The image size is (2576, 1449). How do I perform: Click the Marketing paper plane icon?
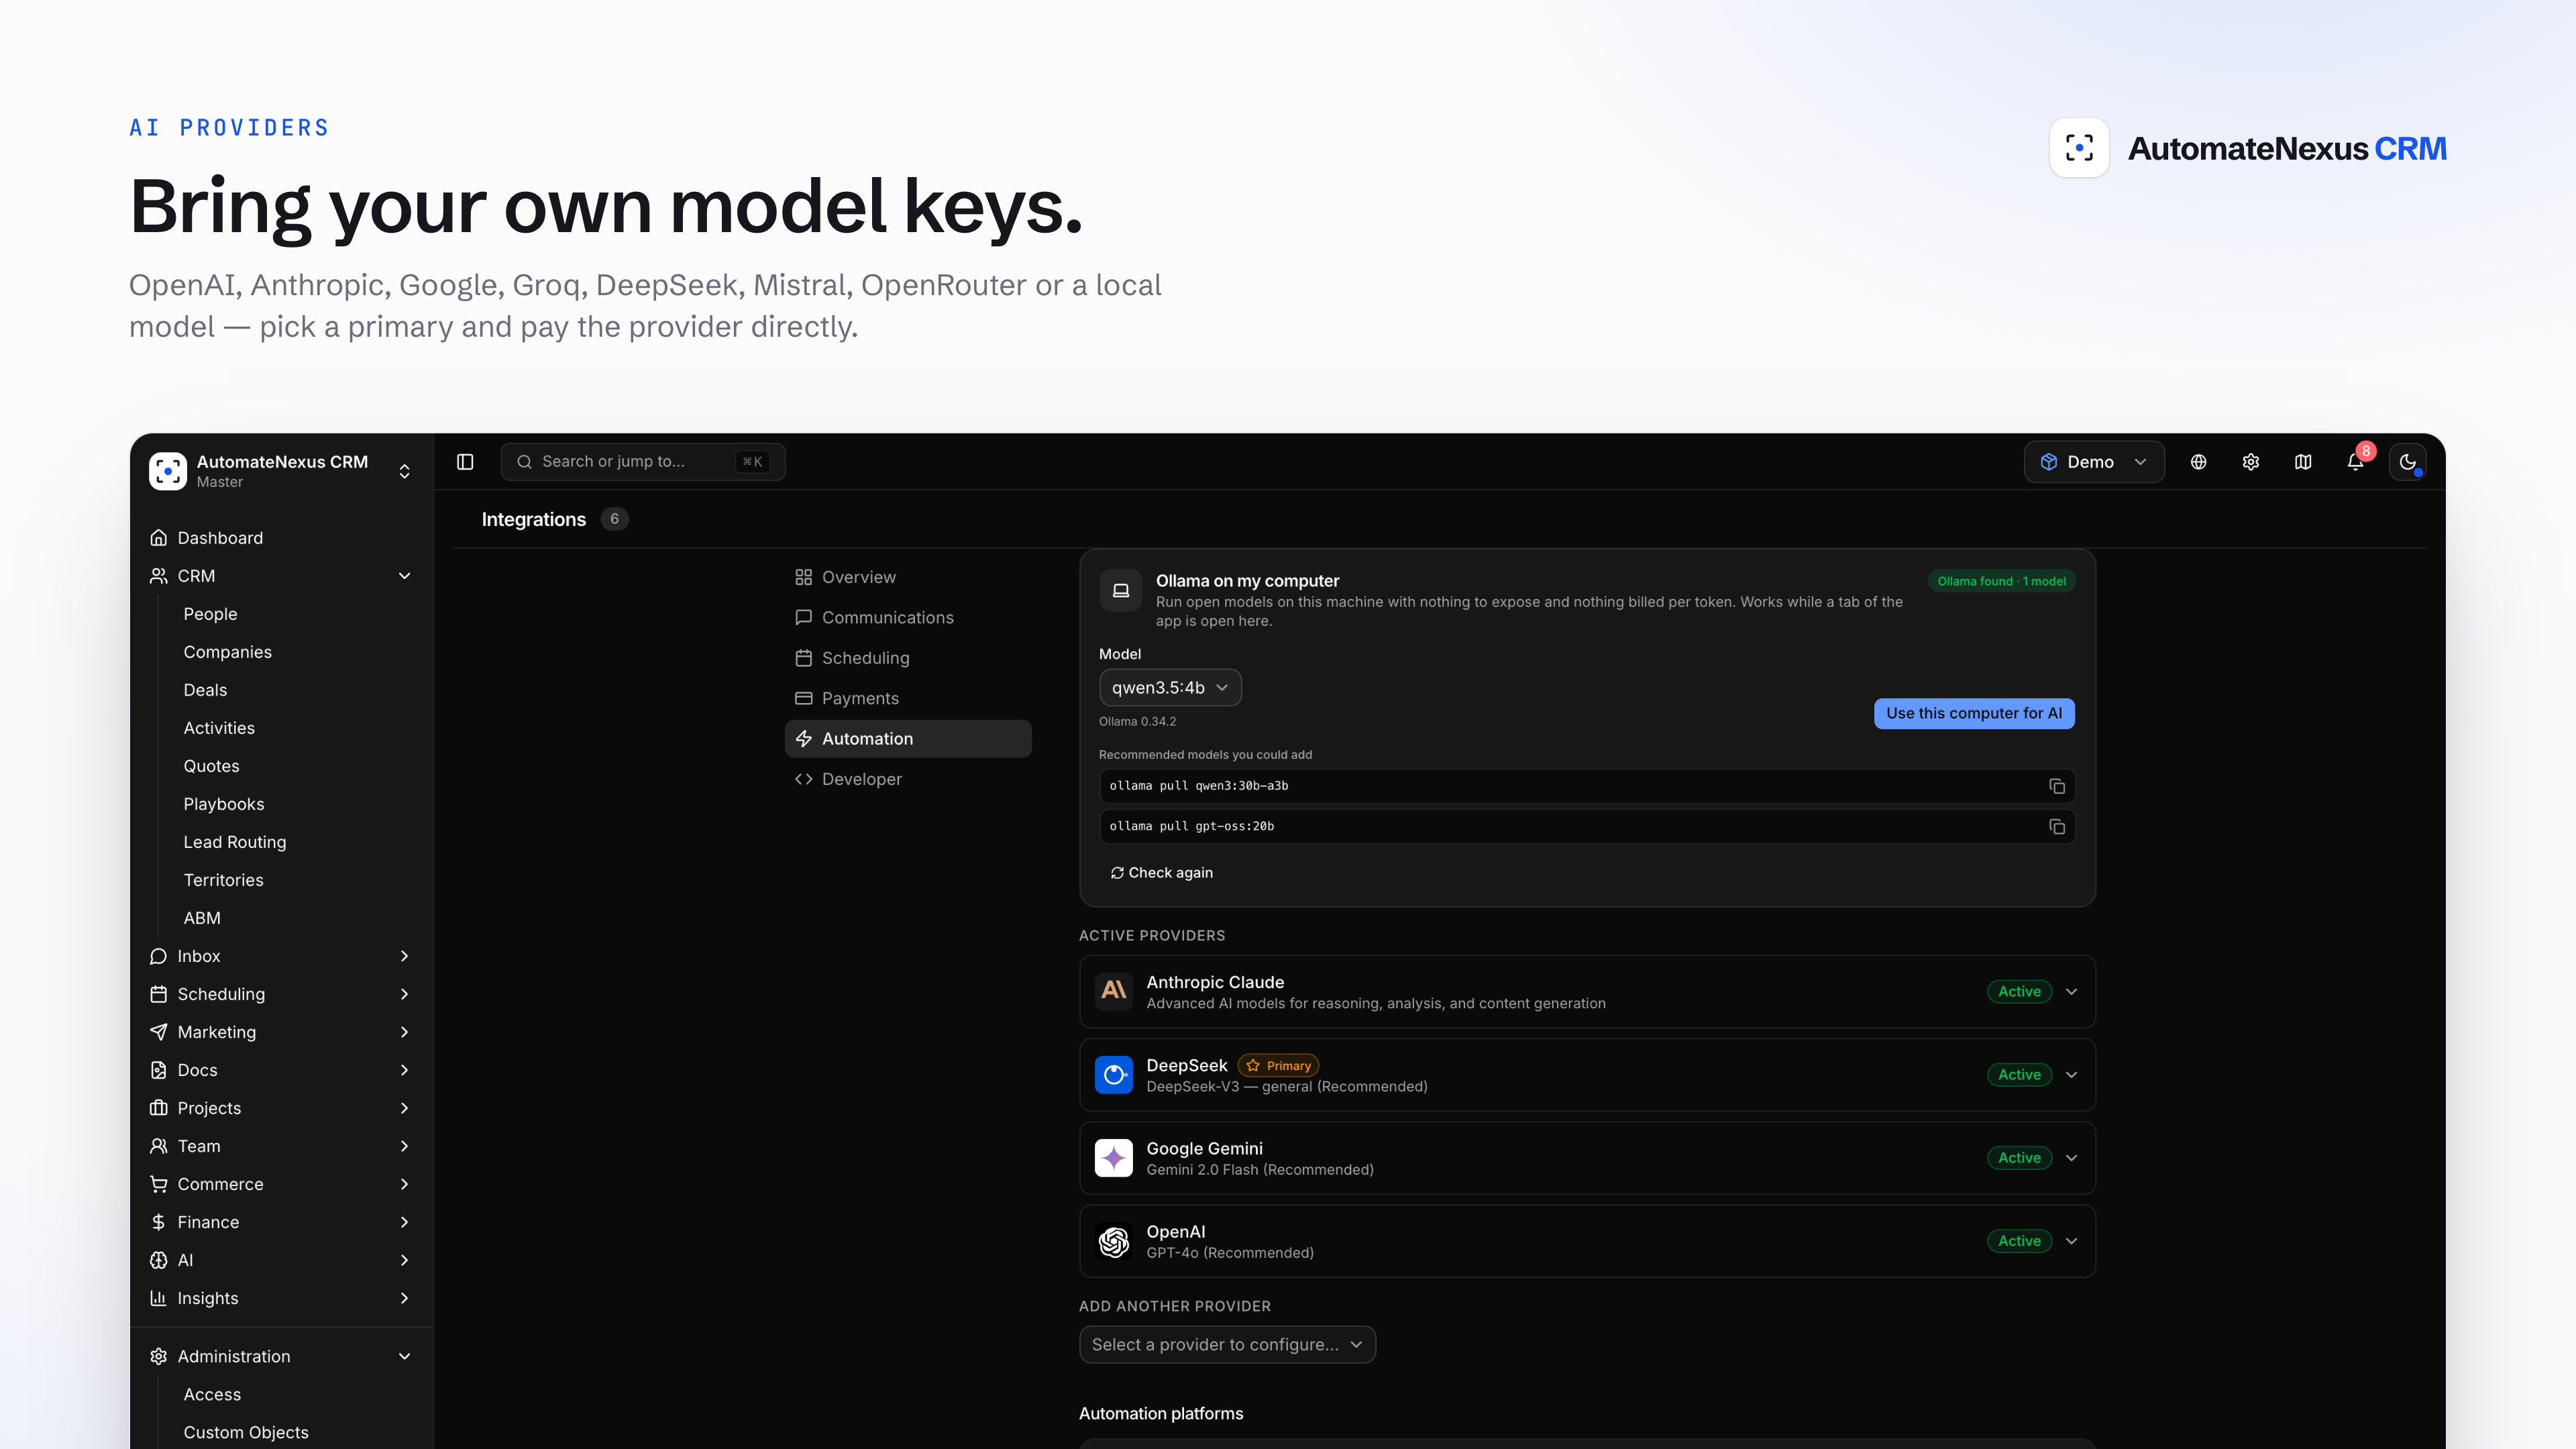click(158, 1032)
